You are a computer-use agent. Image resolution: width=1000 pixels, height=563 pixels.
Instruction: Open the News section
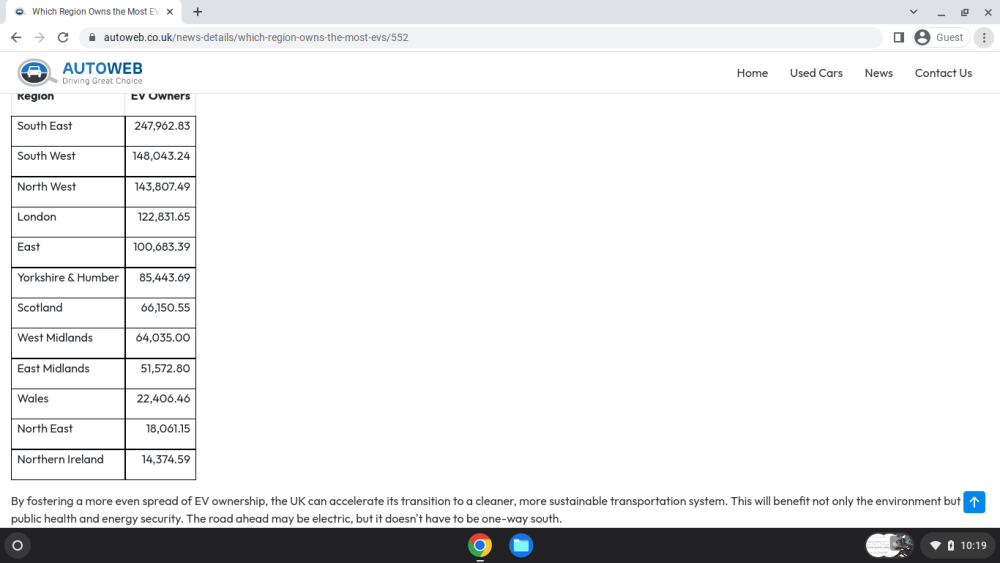(x=878, y=73)
